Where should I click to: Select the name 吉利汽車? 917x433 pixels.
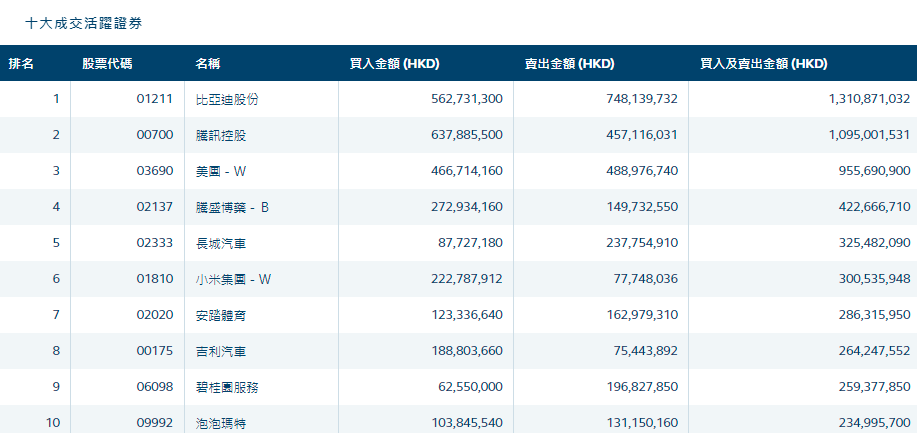(x=220, y=351)
